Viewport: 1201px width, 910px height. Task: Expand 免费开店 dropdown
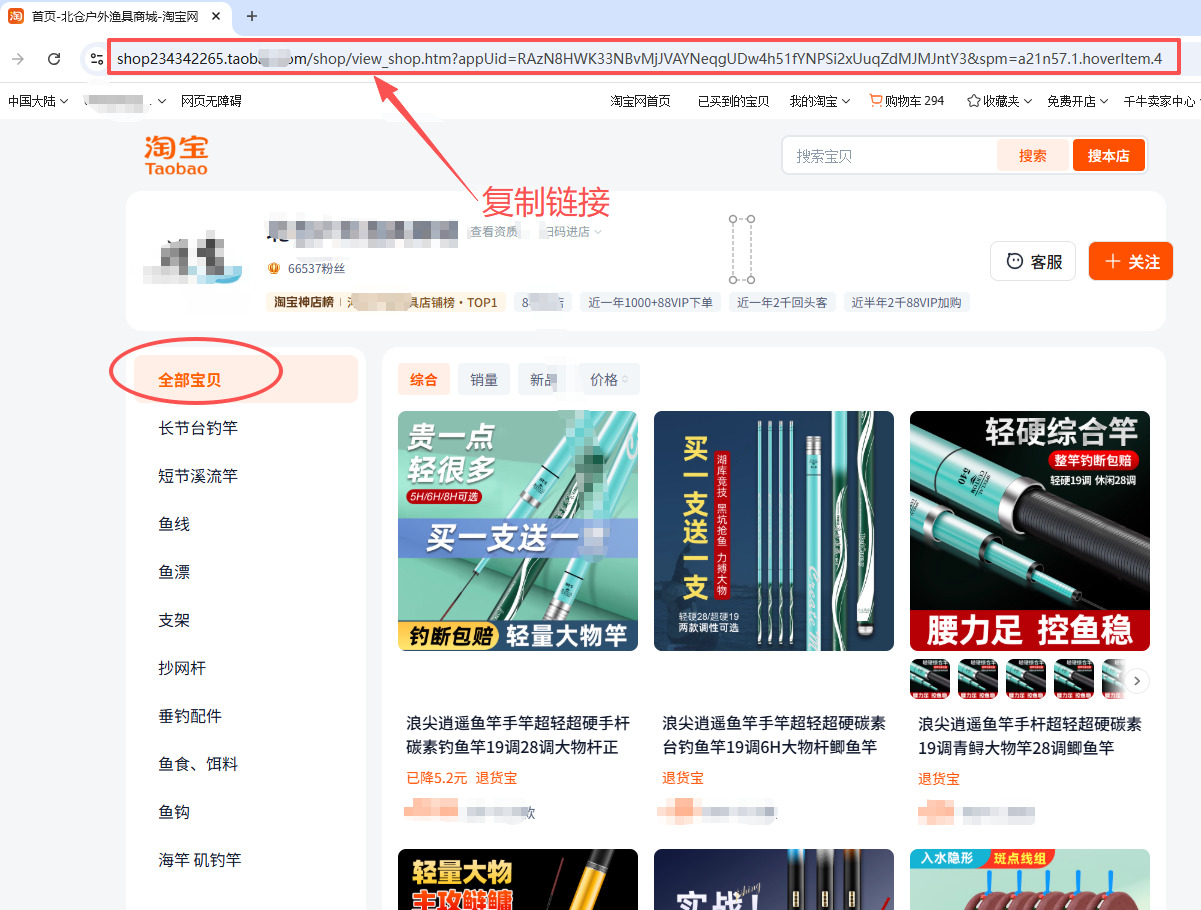point(1077,101)
